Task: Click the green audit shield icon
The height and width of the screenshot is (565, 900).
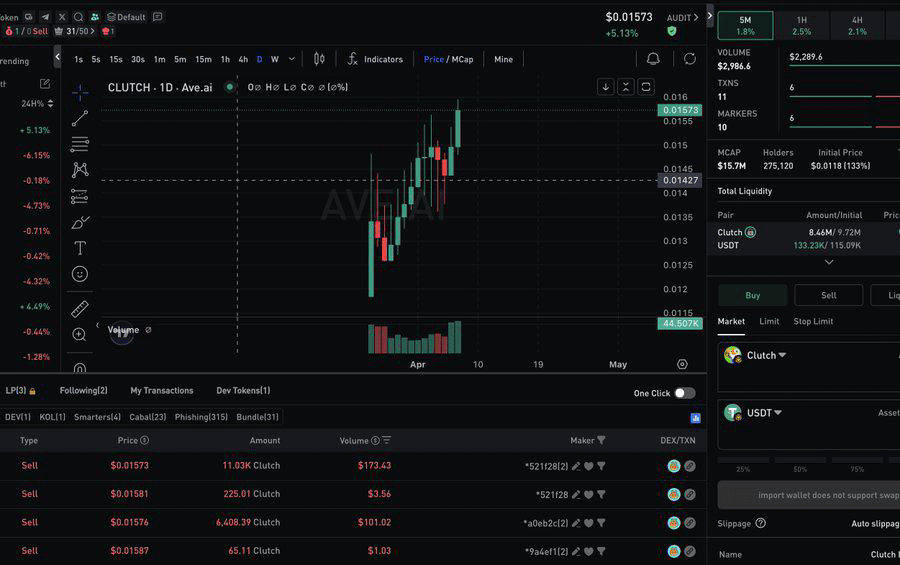Action: click(672, 31)
